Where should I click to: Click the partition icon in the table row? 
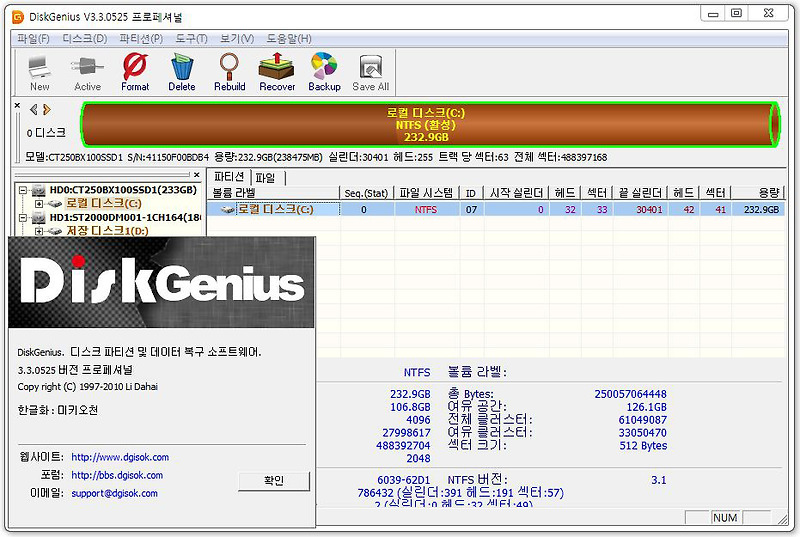pos(228,210)
